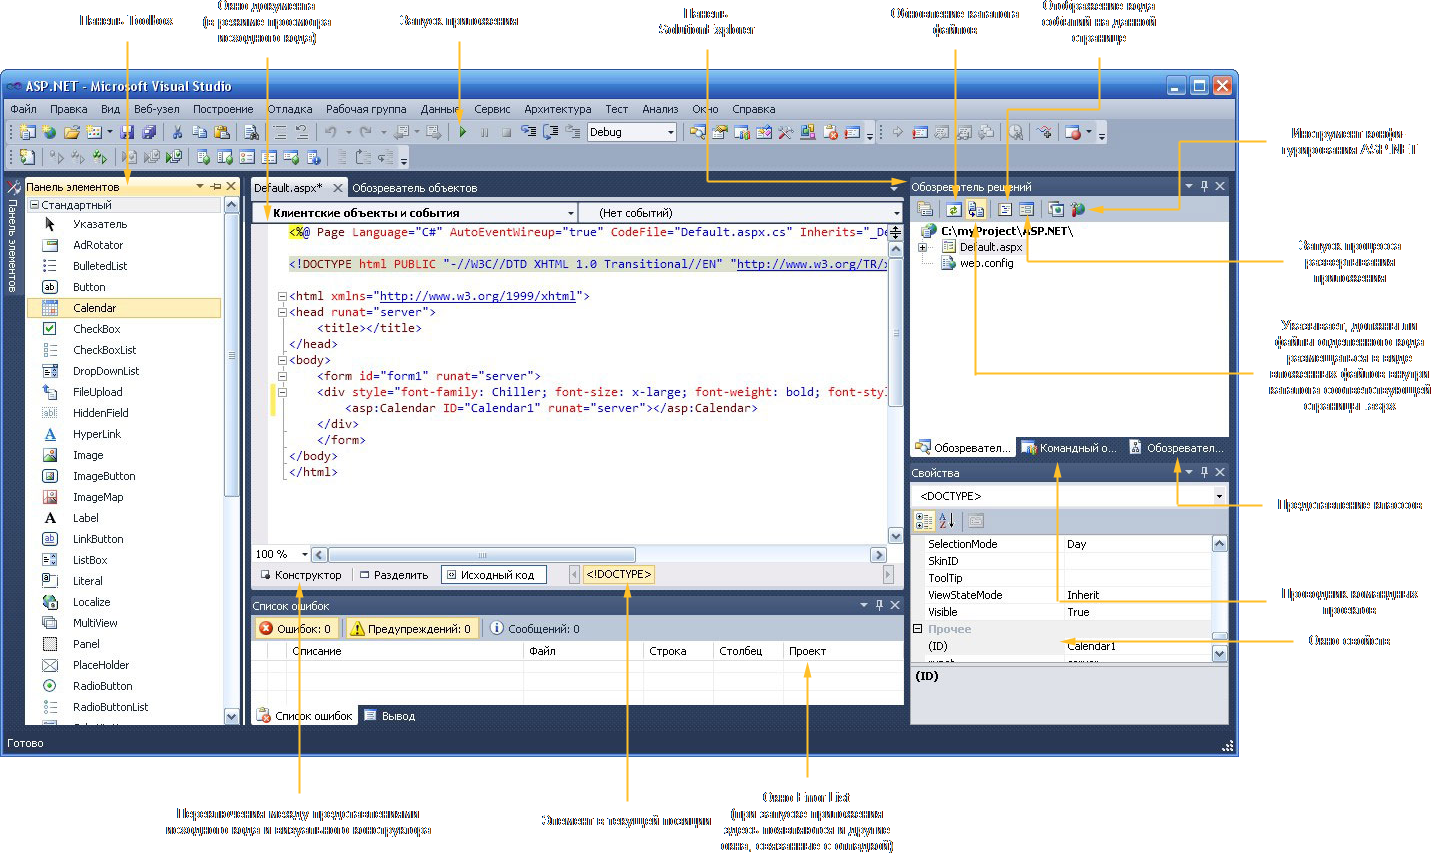1431x853 pixels.
Task: Click the <!DOCTYPE> tag navigator button
Action: coord(618,574)
